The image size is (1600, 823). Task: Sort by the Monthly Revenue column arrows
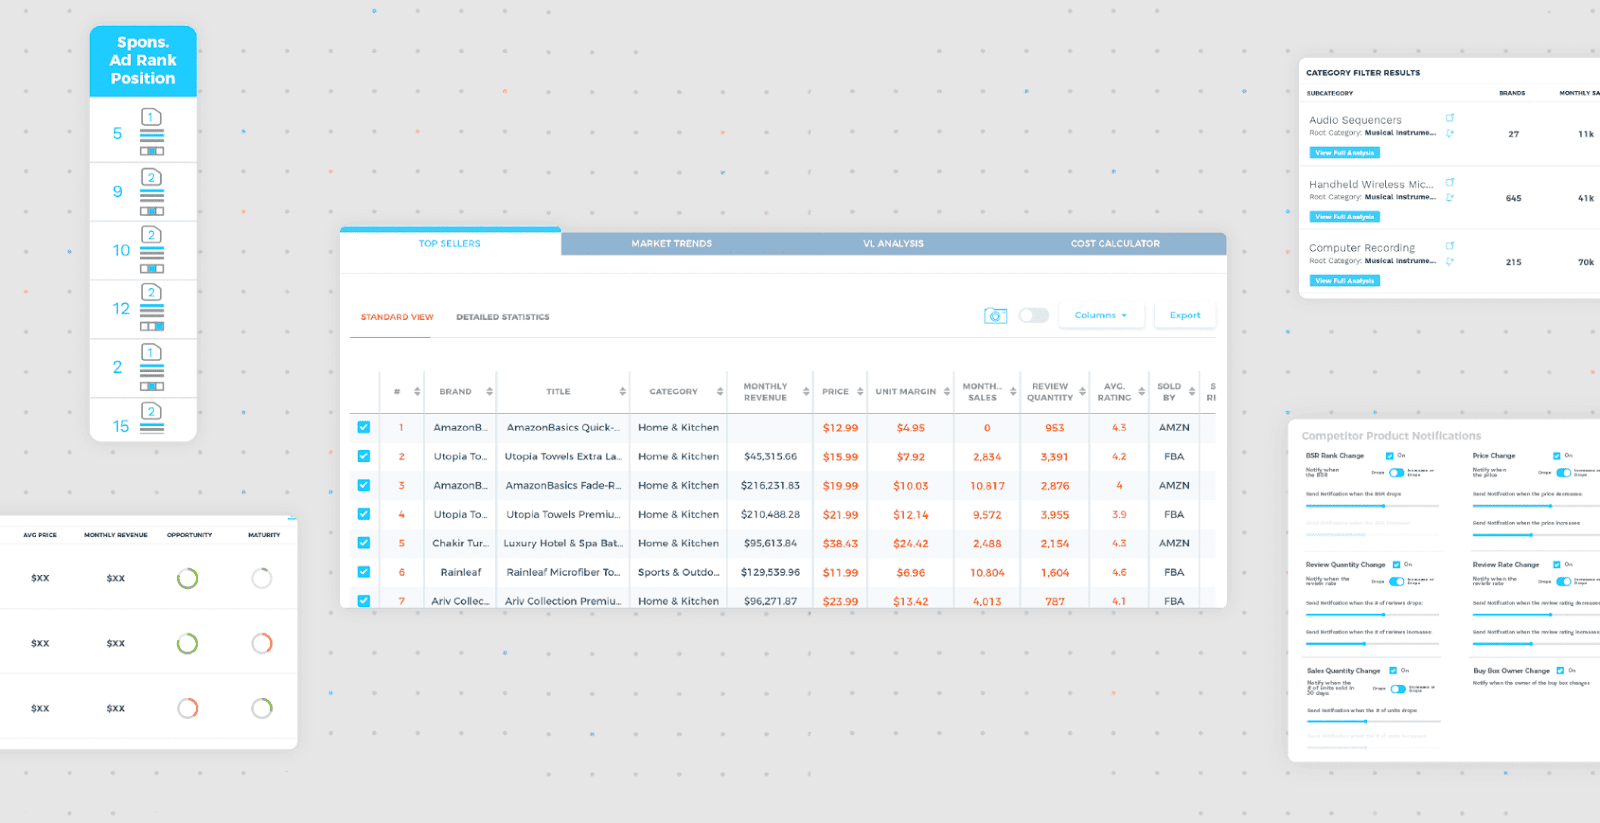pos(806,392)
